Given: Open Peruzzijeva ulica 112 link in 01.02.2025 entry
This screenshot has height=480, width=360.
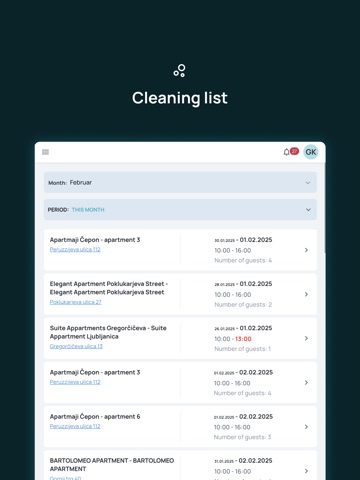Looking at the screenshot, I should pos(75,249).
